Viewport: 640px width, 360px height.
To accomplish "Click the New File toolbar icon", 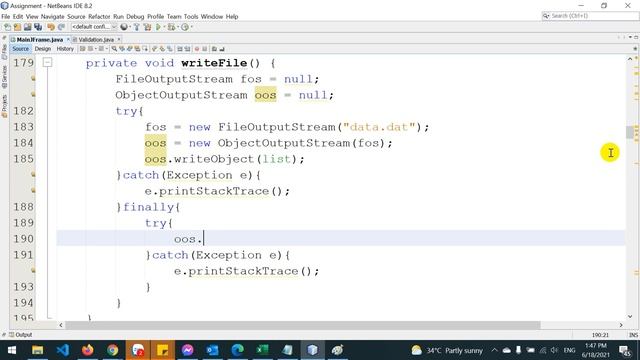I will pyautogui.click(x=7, y=27).
